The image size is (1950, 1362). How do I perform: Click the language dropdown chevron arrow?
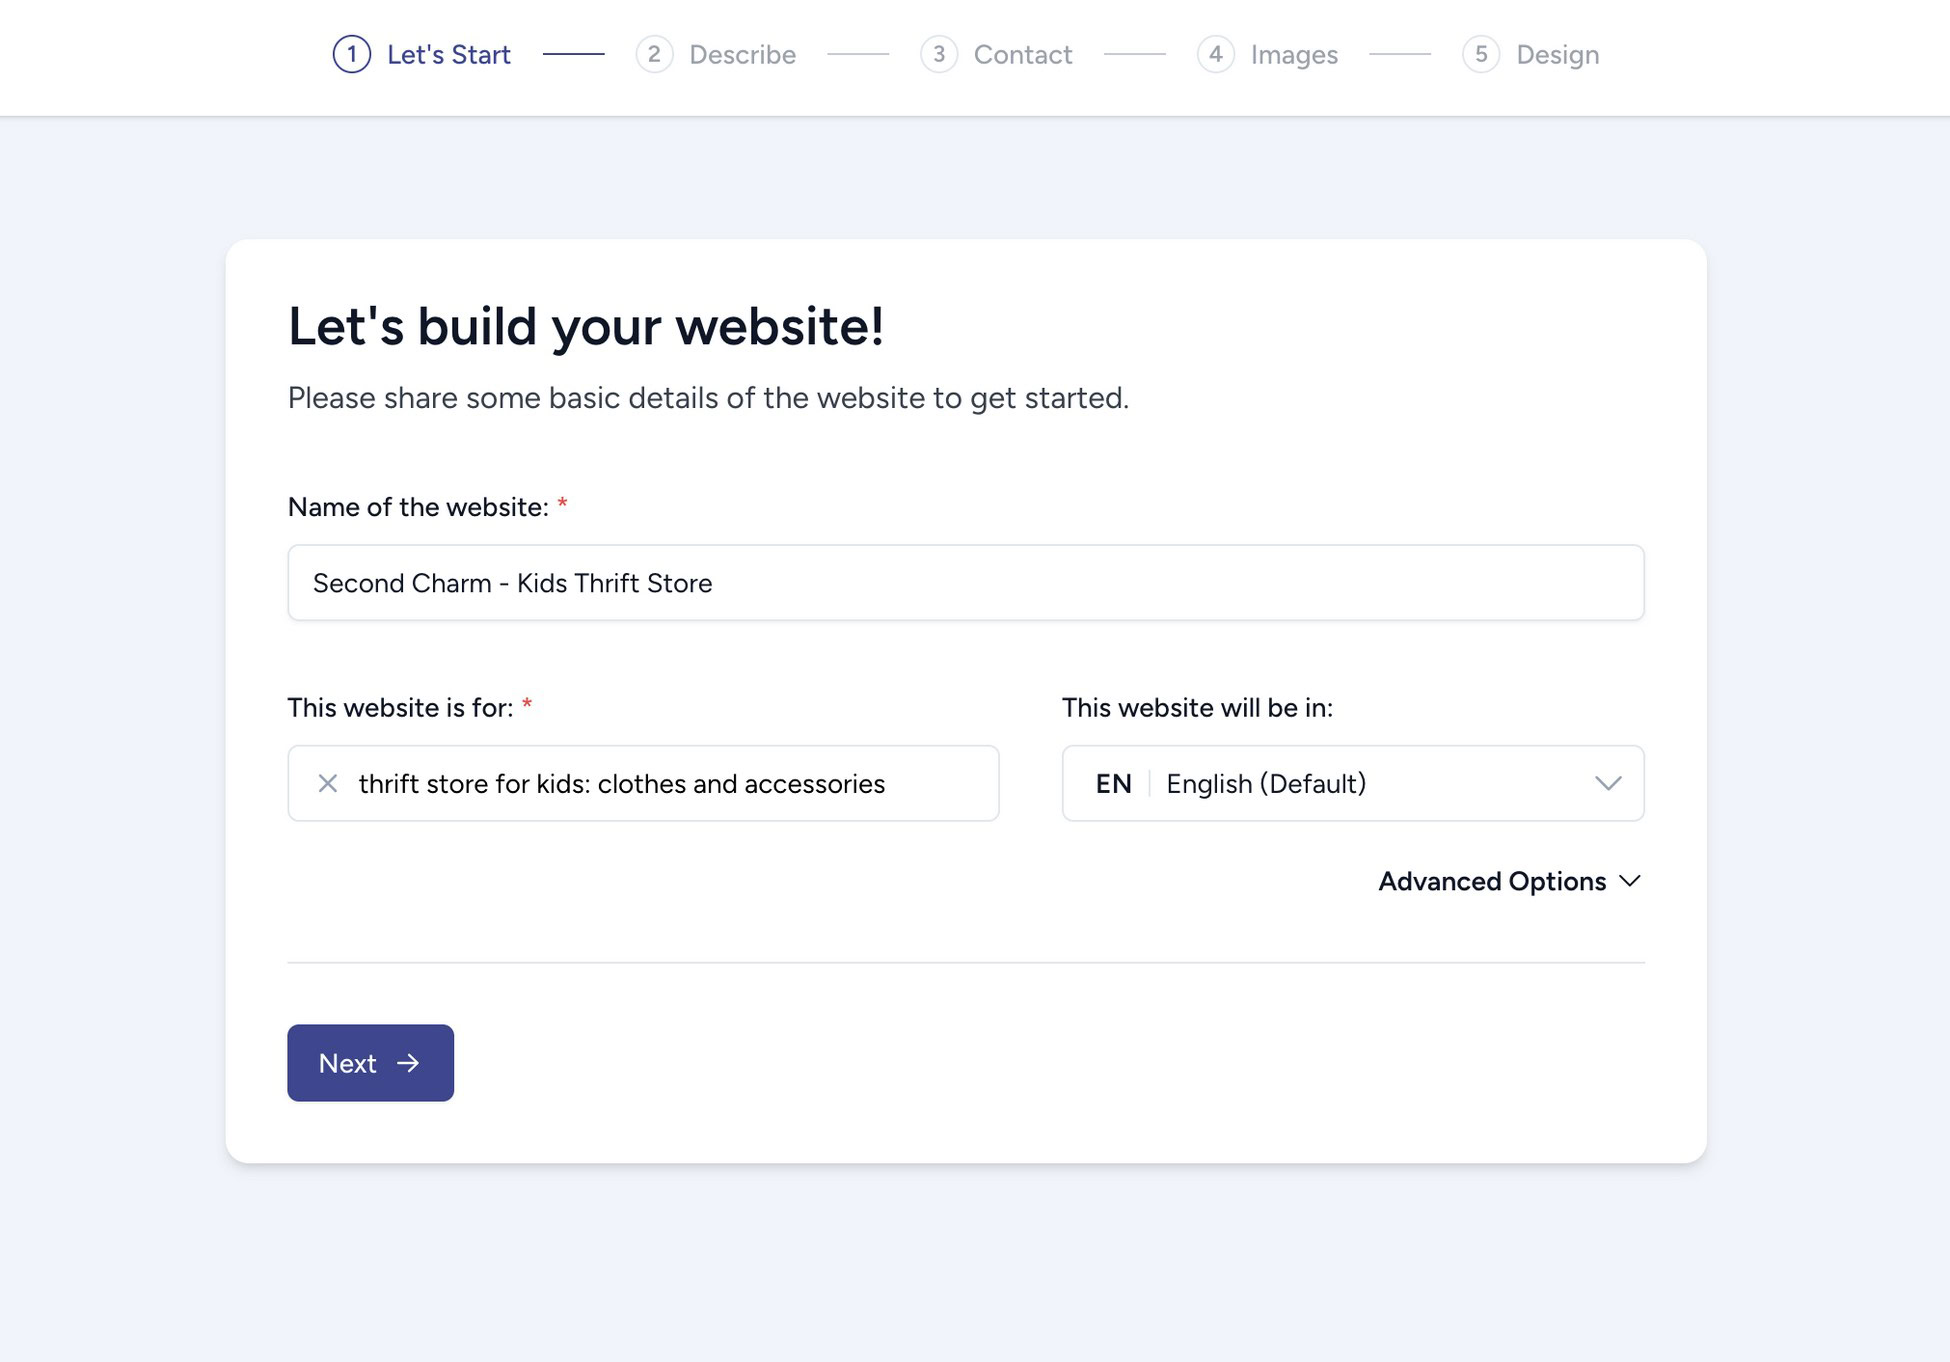pos(1608,784)
